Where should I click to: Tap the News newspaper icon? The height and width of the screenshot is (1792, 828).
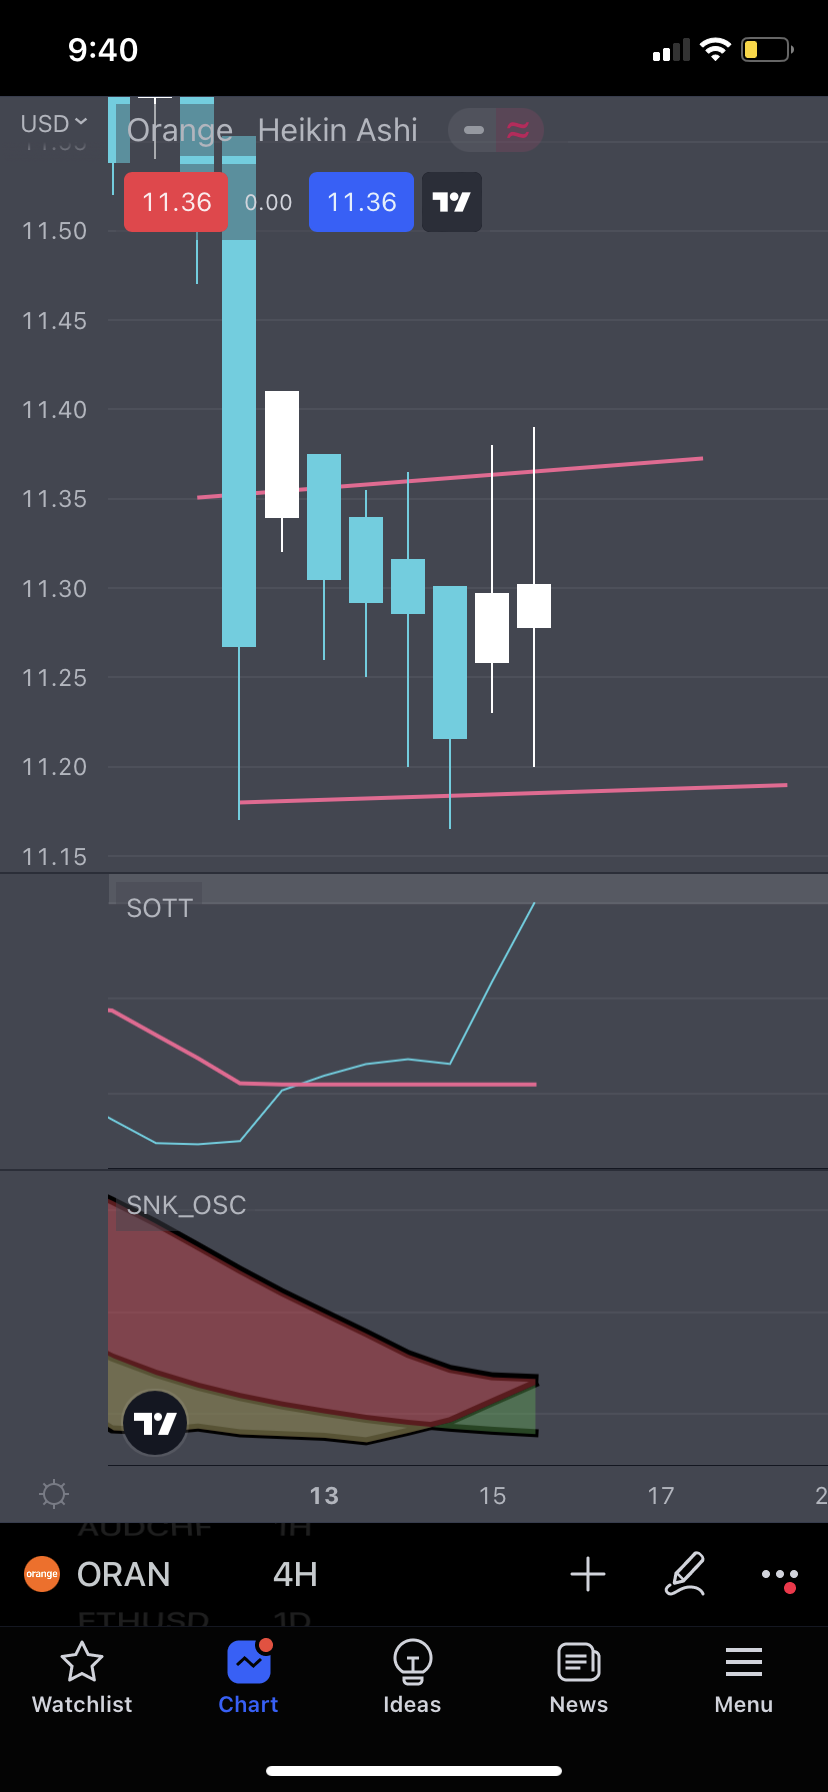coord(578,1664)
